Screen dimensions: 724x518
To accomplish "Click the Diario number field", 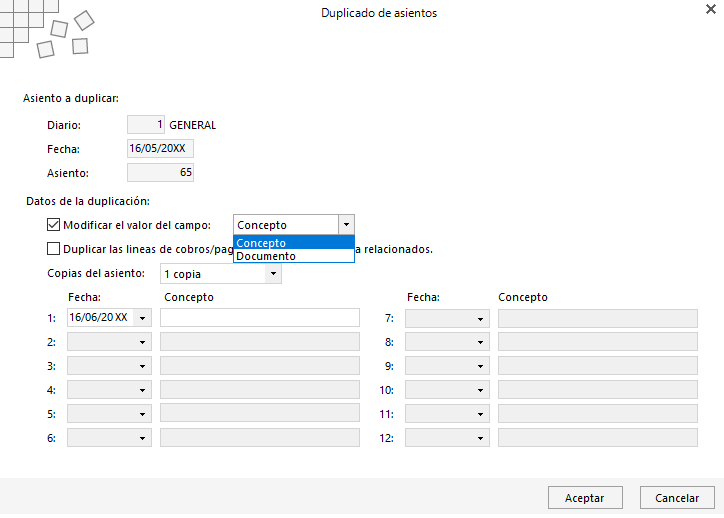I will [145, 125].
